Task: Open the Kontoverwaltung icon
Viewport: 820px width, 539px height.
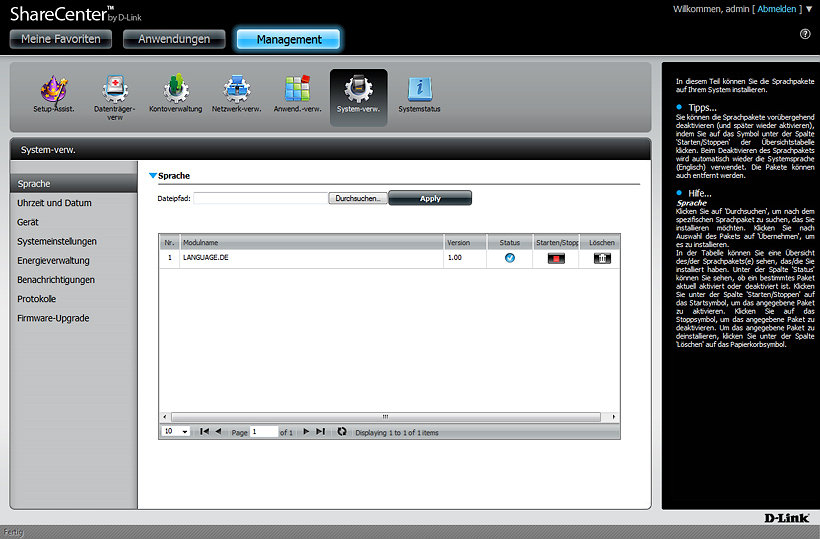Action: tap(176, 89)
